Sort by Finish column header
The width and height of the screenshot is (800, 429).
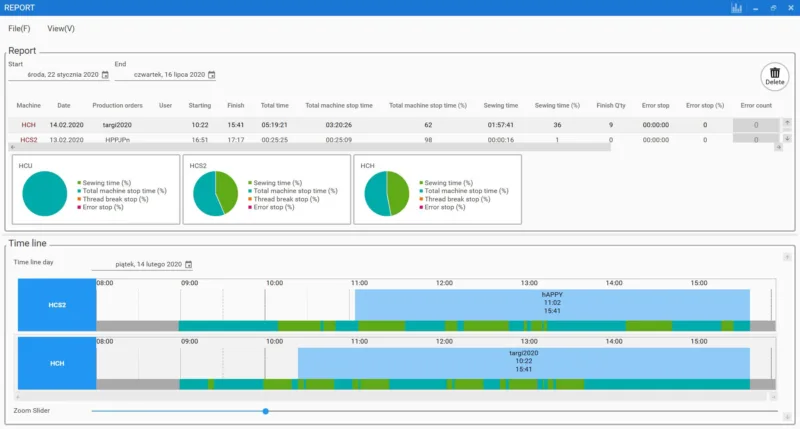236,106
